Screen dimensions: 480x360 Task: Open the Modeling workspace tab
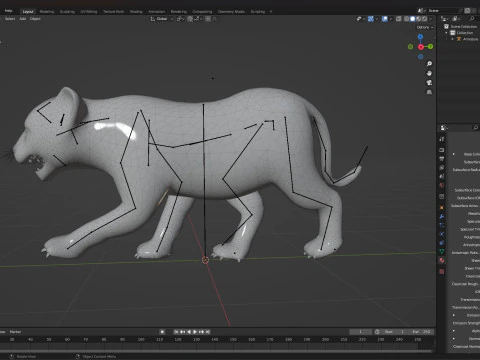coord(47,11)
